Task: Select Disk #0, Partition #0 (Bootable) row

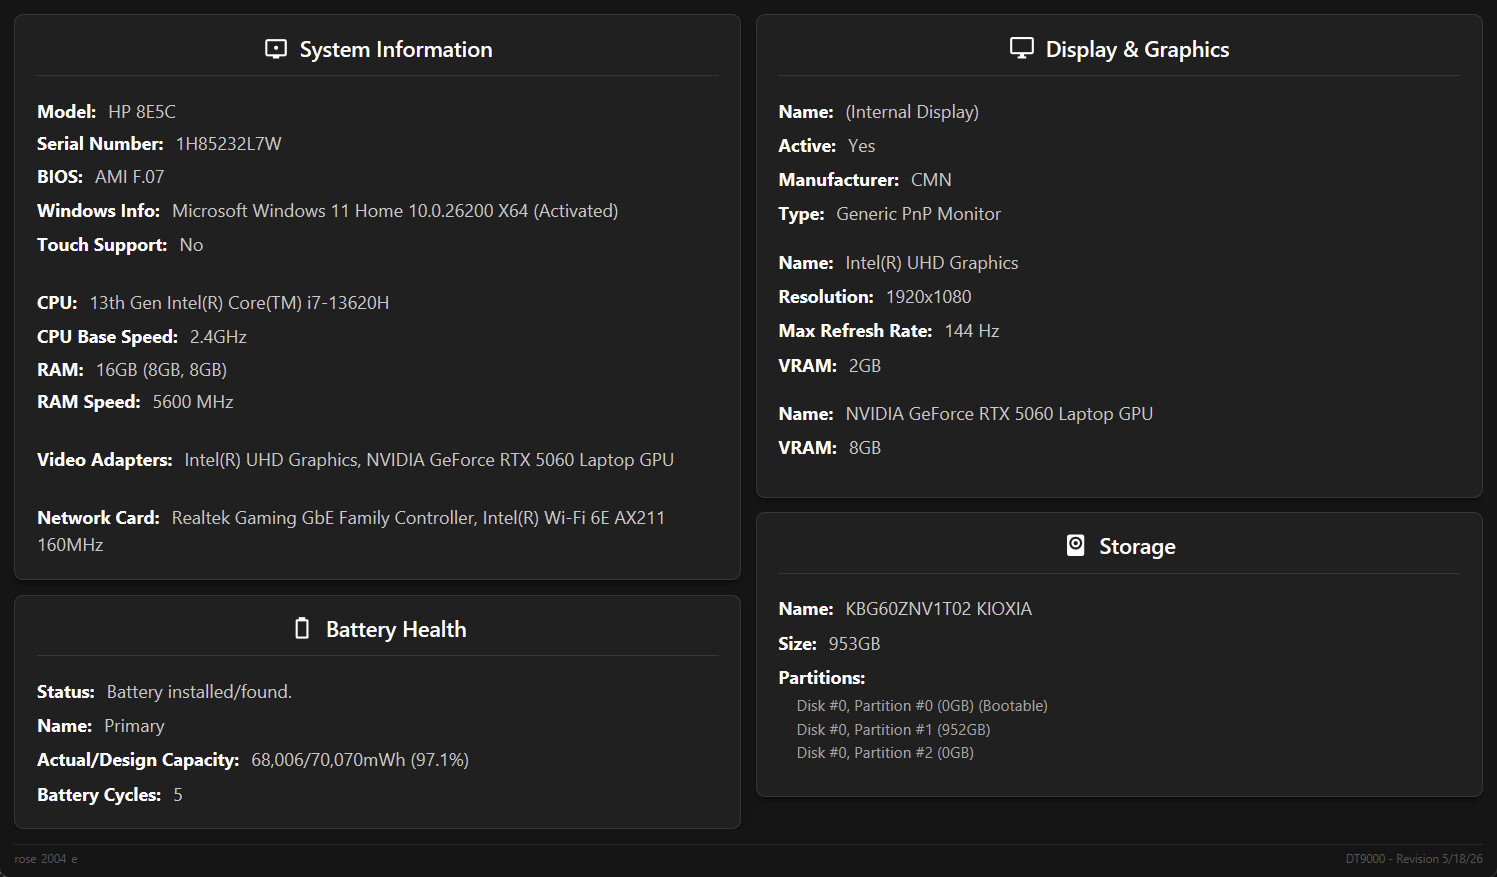Action: tap(922, 706)
